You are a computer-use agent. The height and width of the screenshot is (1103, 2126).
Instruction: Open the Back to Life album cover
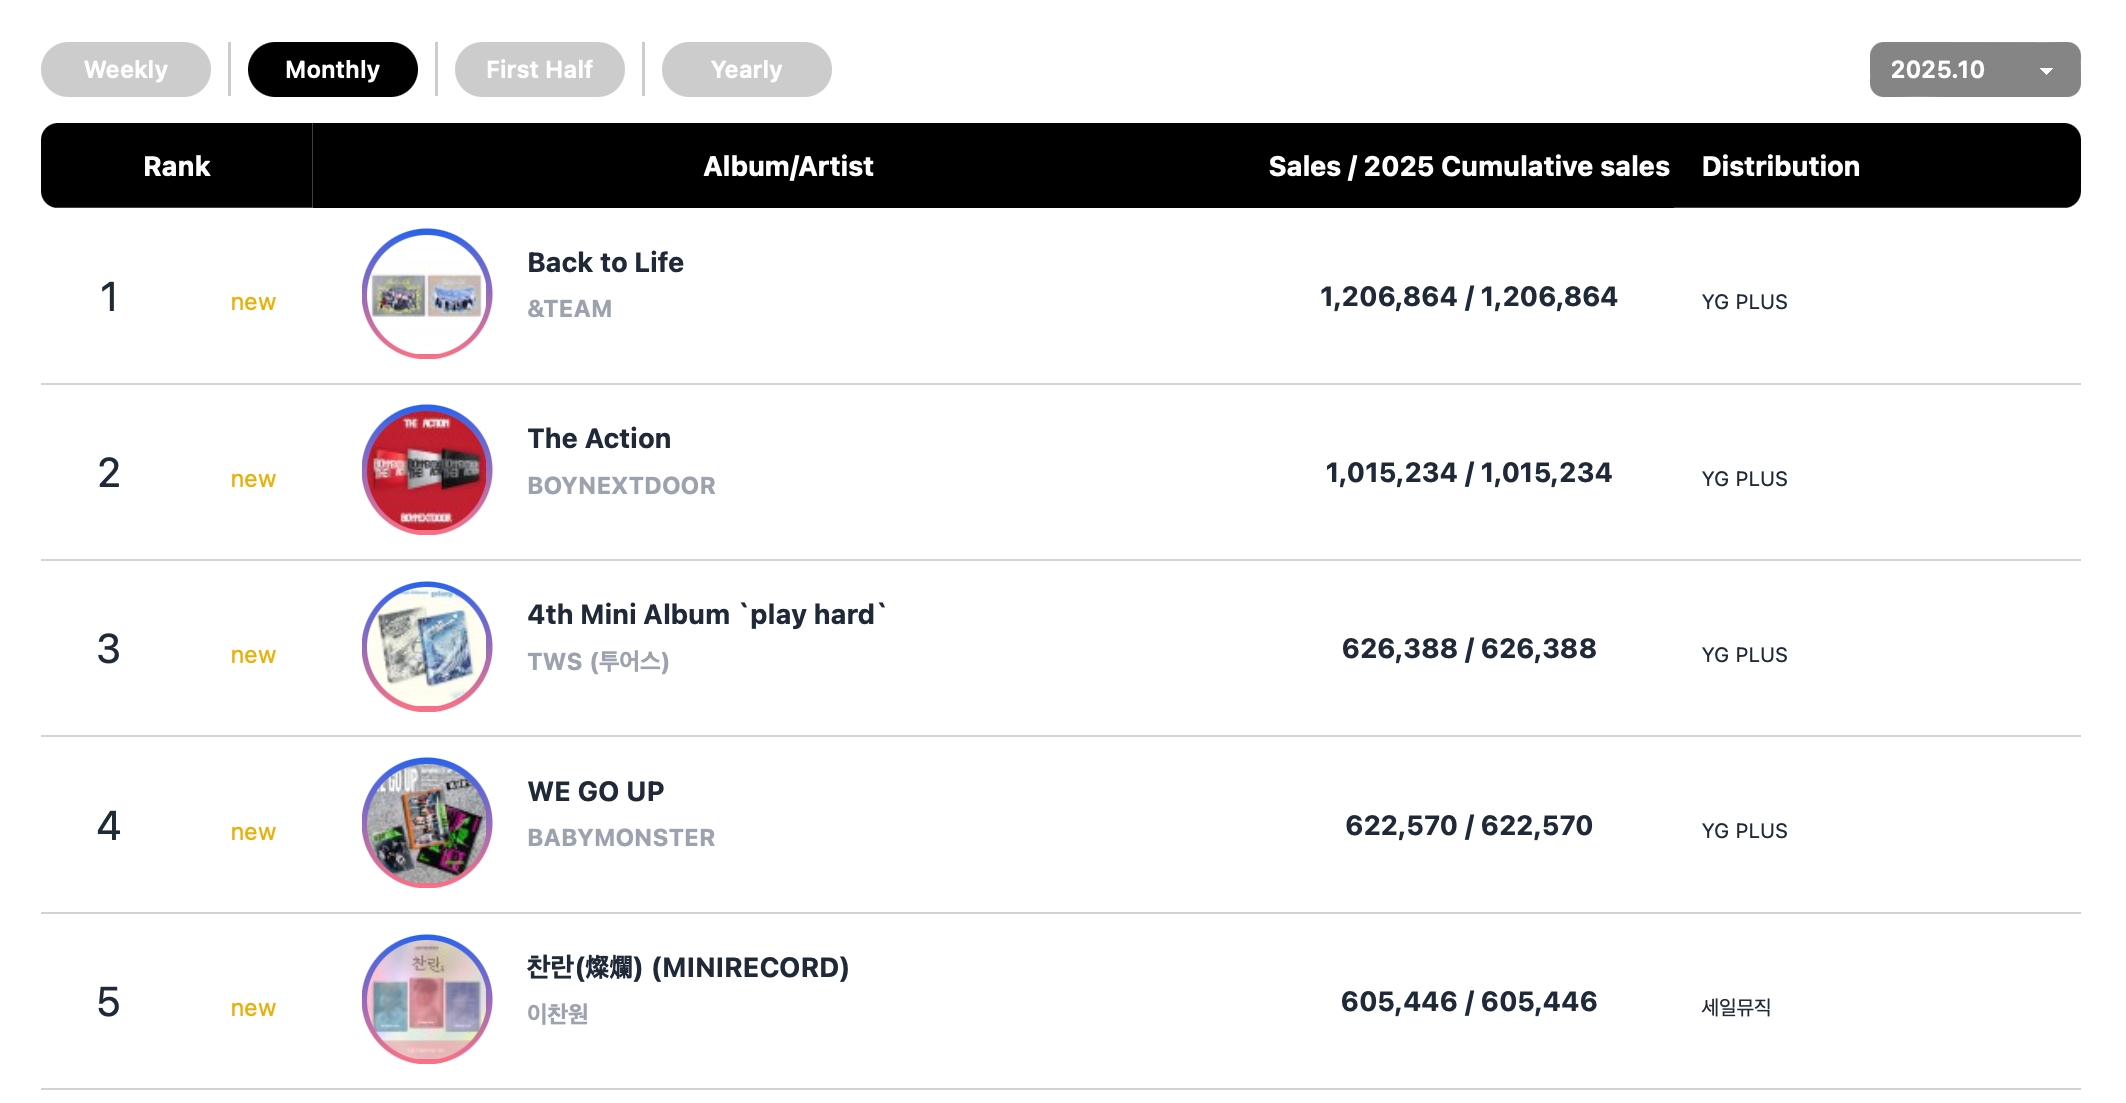[x=427, y=294]
